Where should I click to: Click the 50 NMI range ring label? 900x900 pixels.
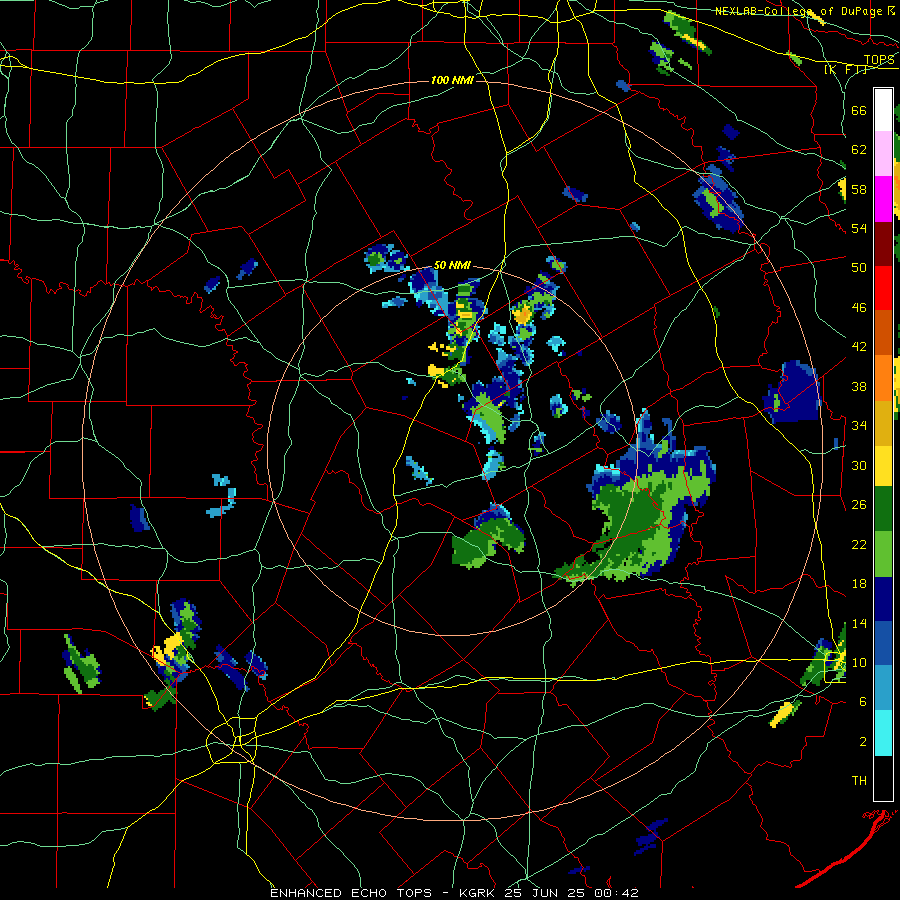point(452,265)
